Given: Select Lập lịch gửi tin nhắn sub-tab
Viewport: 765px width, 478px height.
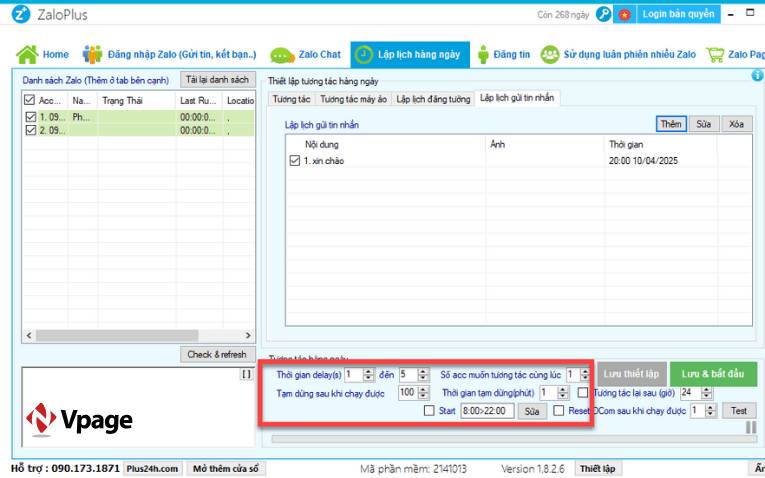Looking at the screenshot, I should click(x=517, y=98).
